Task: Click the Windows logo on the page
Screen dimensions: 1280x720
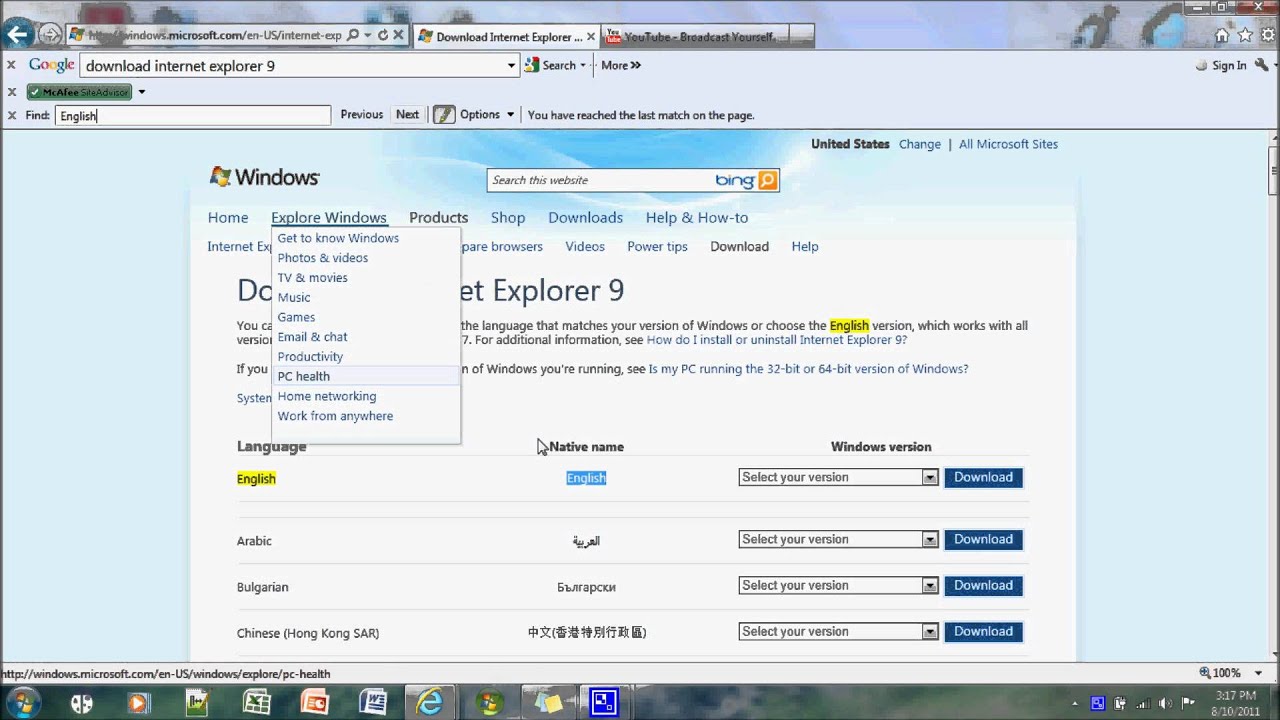Action: point(264,177)
